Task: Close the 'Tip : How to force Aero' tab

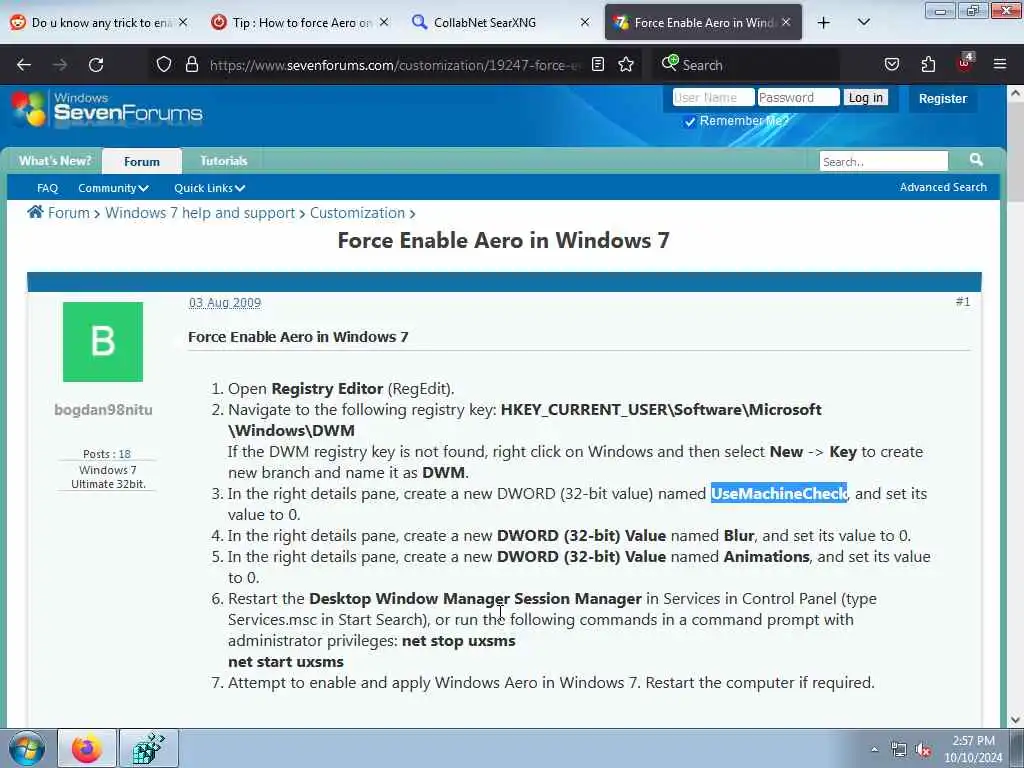Action: (x=384, y=22)
